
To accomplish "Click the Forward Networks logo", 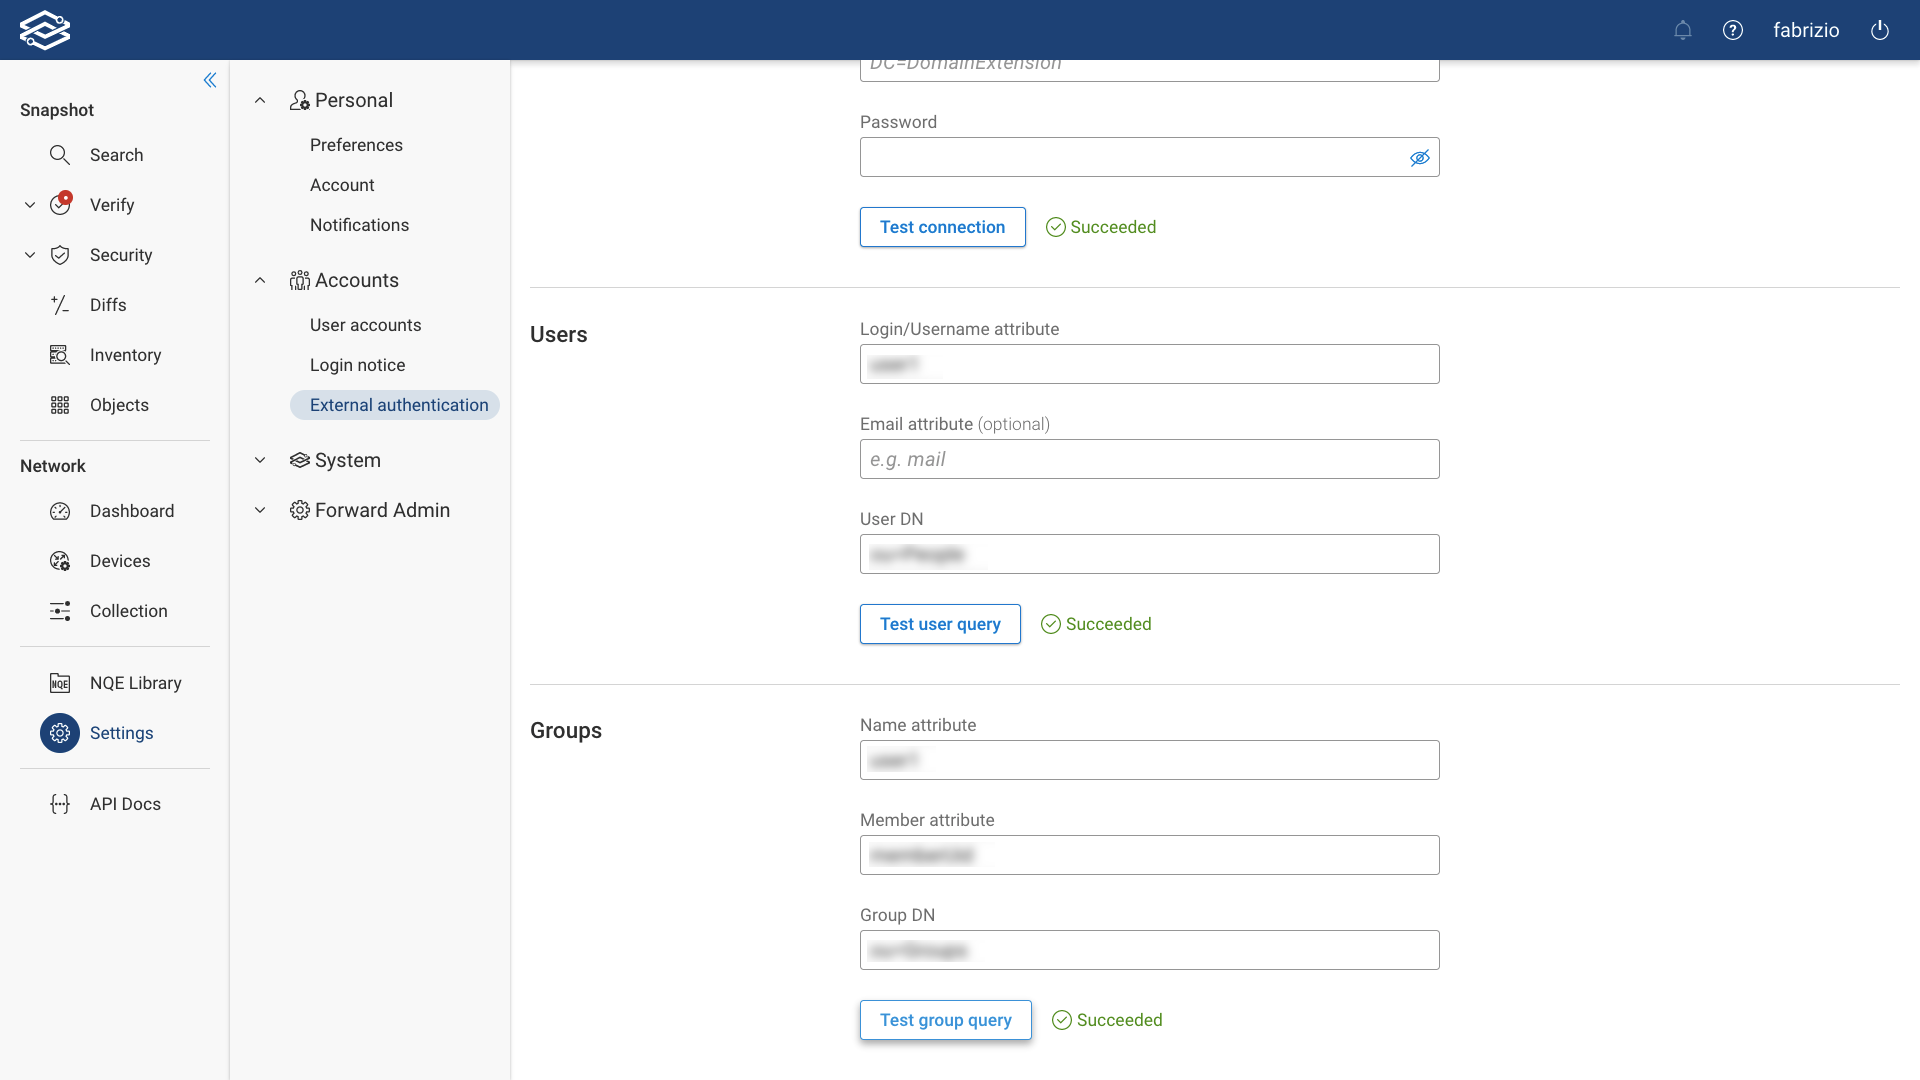I will pos(45,29).
